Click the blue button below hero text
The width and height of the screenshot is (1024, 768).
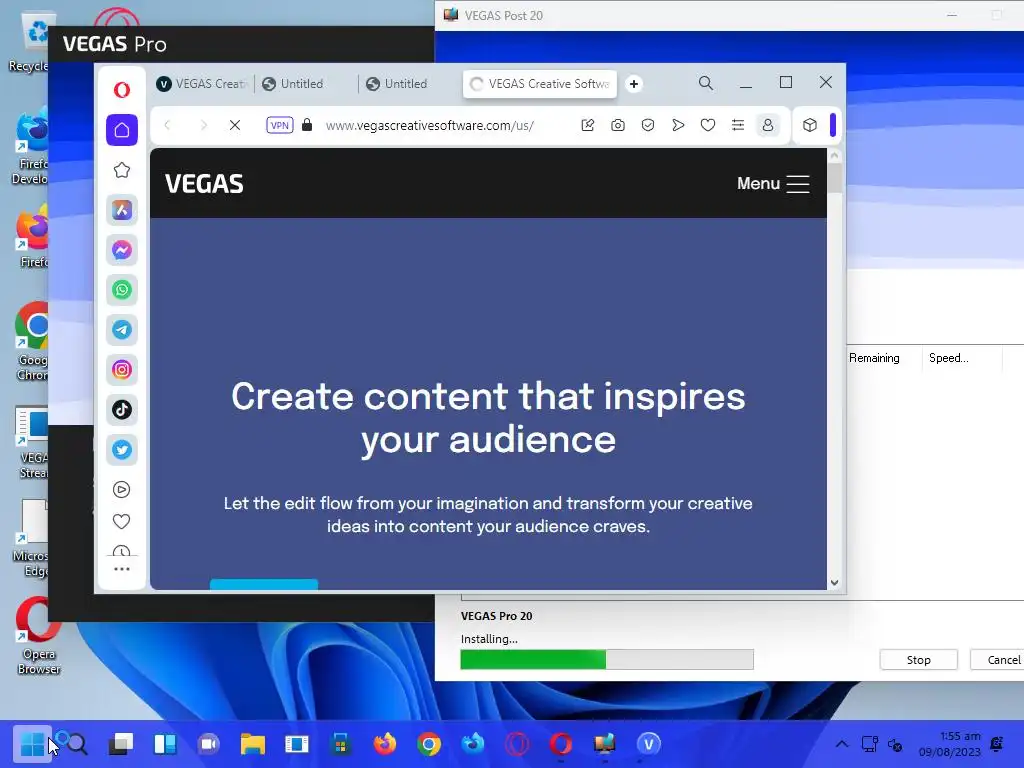click(264, 584)
